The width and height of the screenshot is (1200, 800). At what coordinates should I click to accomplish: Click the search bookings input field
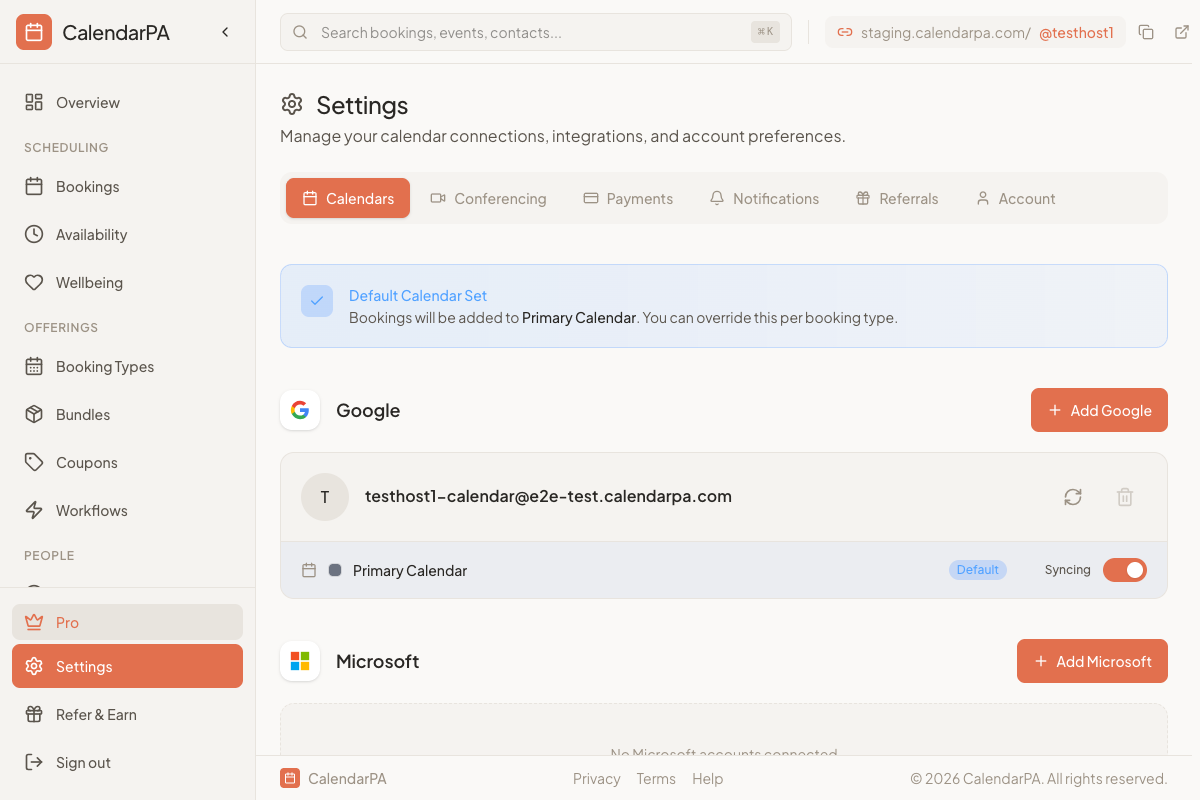520,32
